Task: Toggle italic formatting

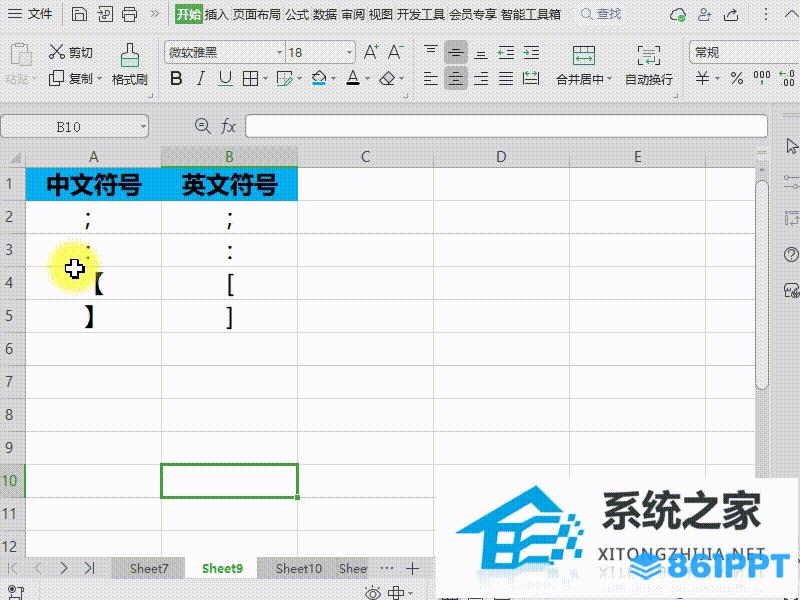Action: point(201,79)
